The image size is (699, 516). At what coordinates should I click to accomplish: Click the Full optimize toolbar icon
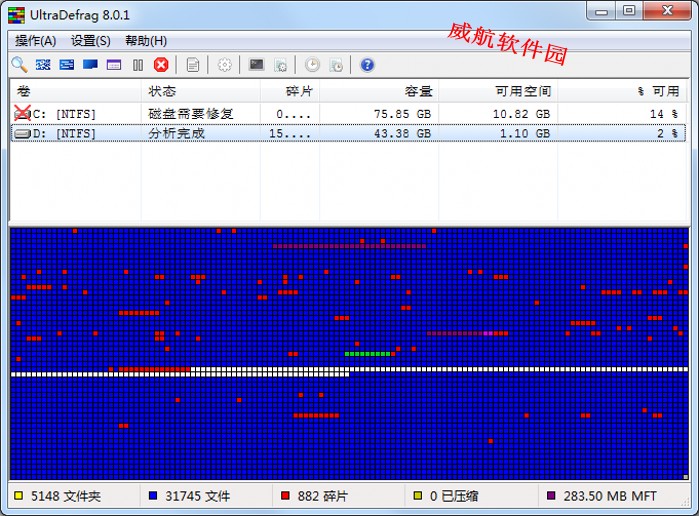90,65
